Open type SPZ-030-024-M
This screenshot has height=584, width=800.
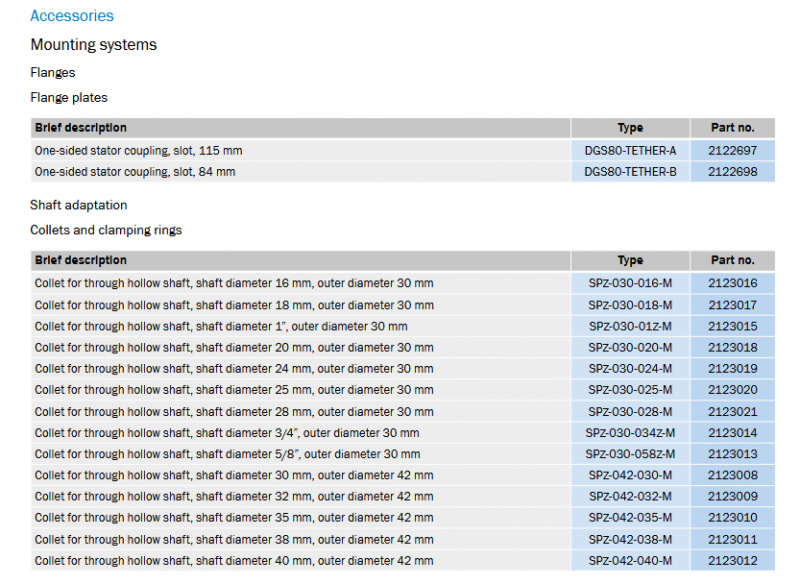click(x=630, y=369)
